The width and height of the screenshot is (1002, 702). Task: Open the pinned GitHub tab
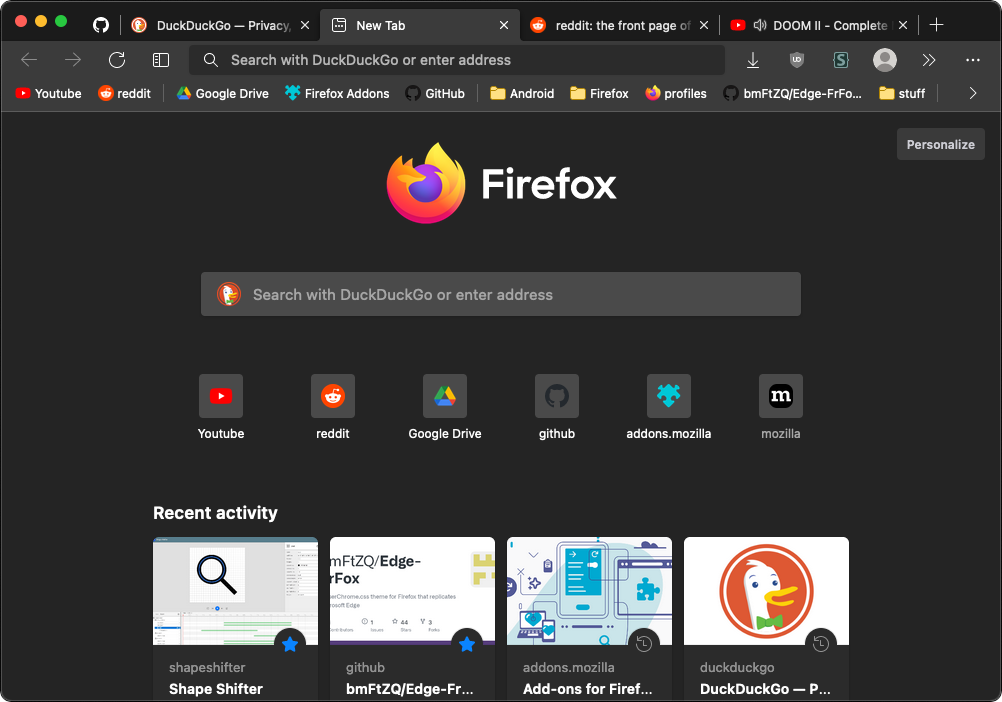101,26
